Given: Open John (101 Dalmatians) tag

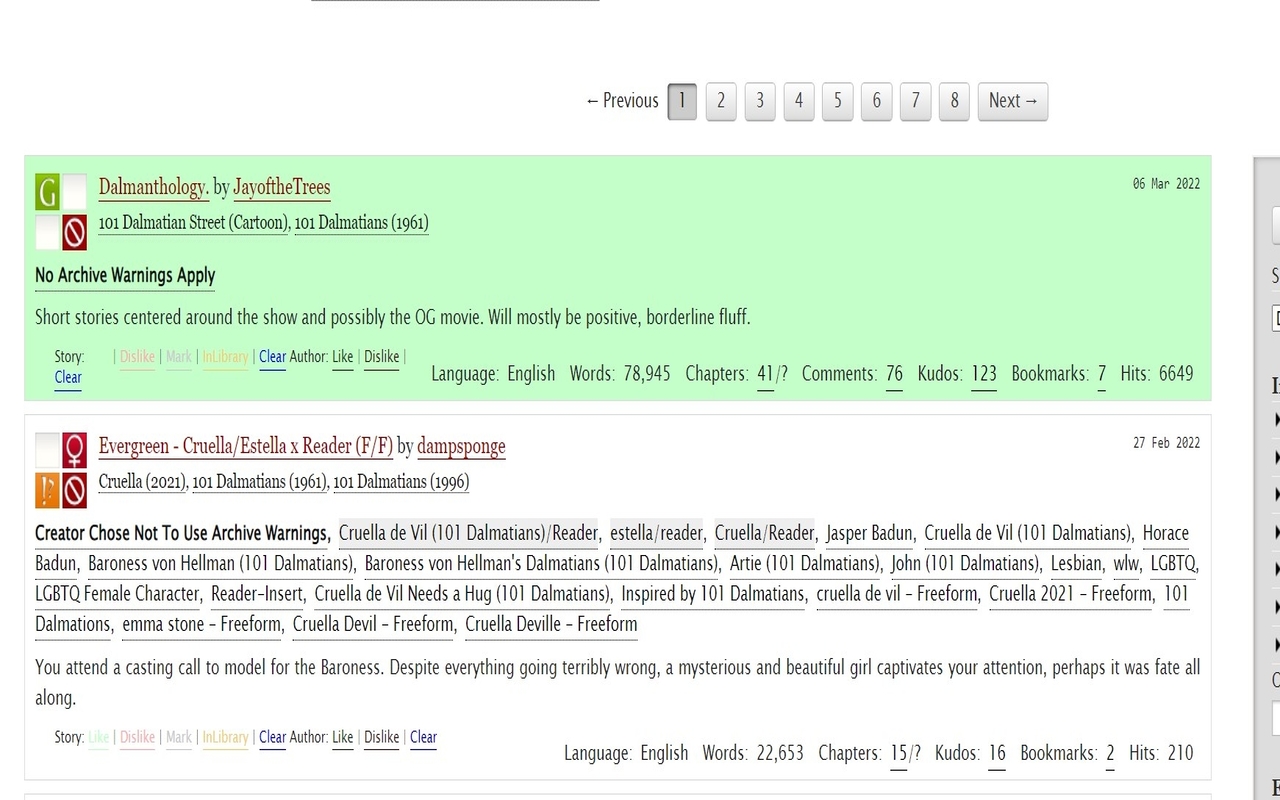Looking at the screenshot, I should 966,563.
